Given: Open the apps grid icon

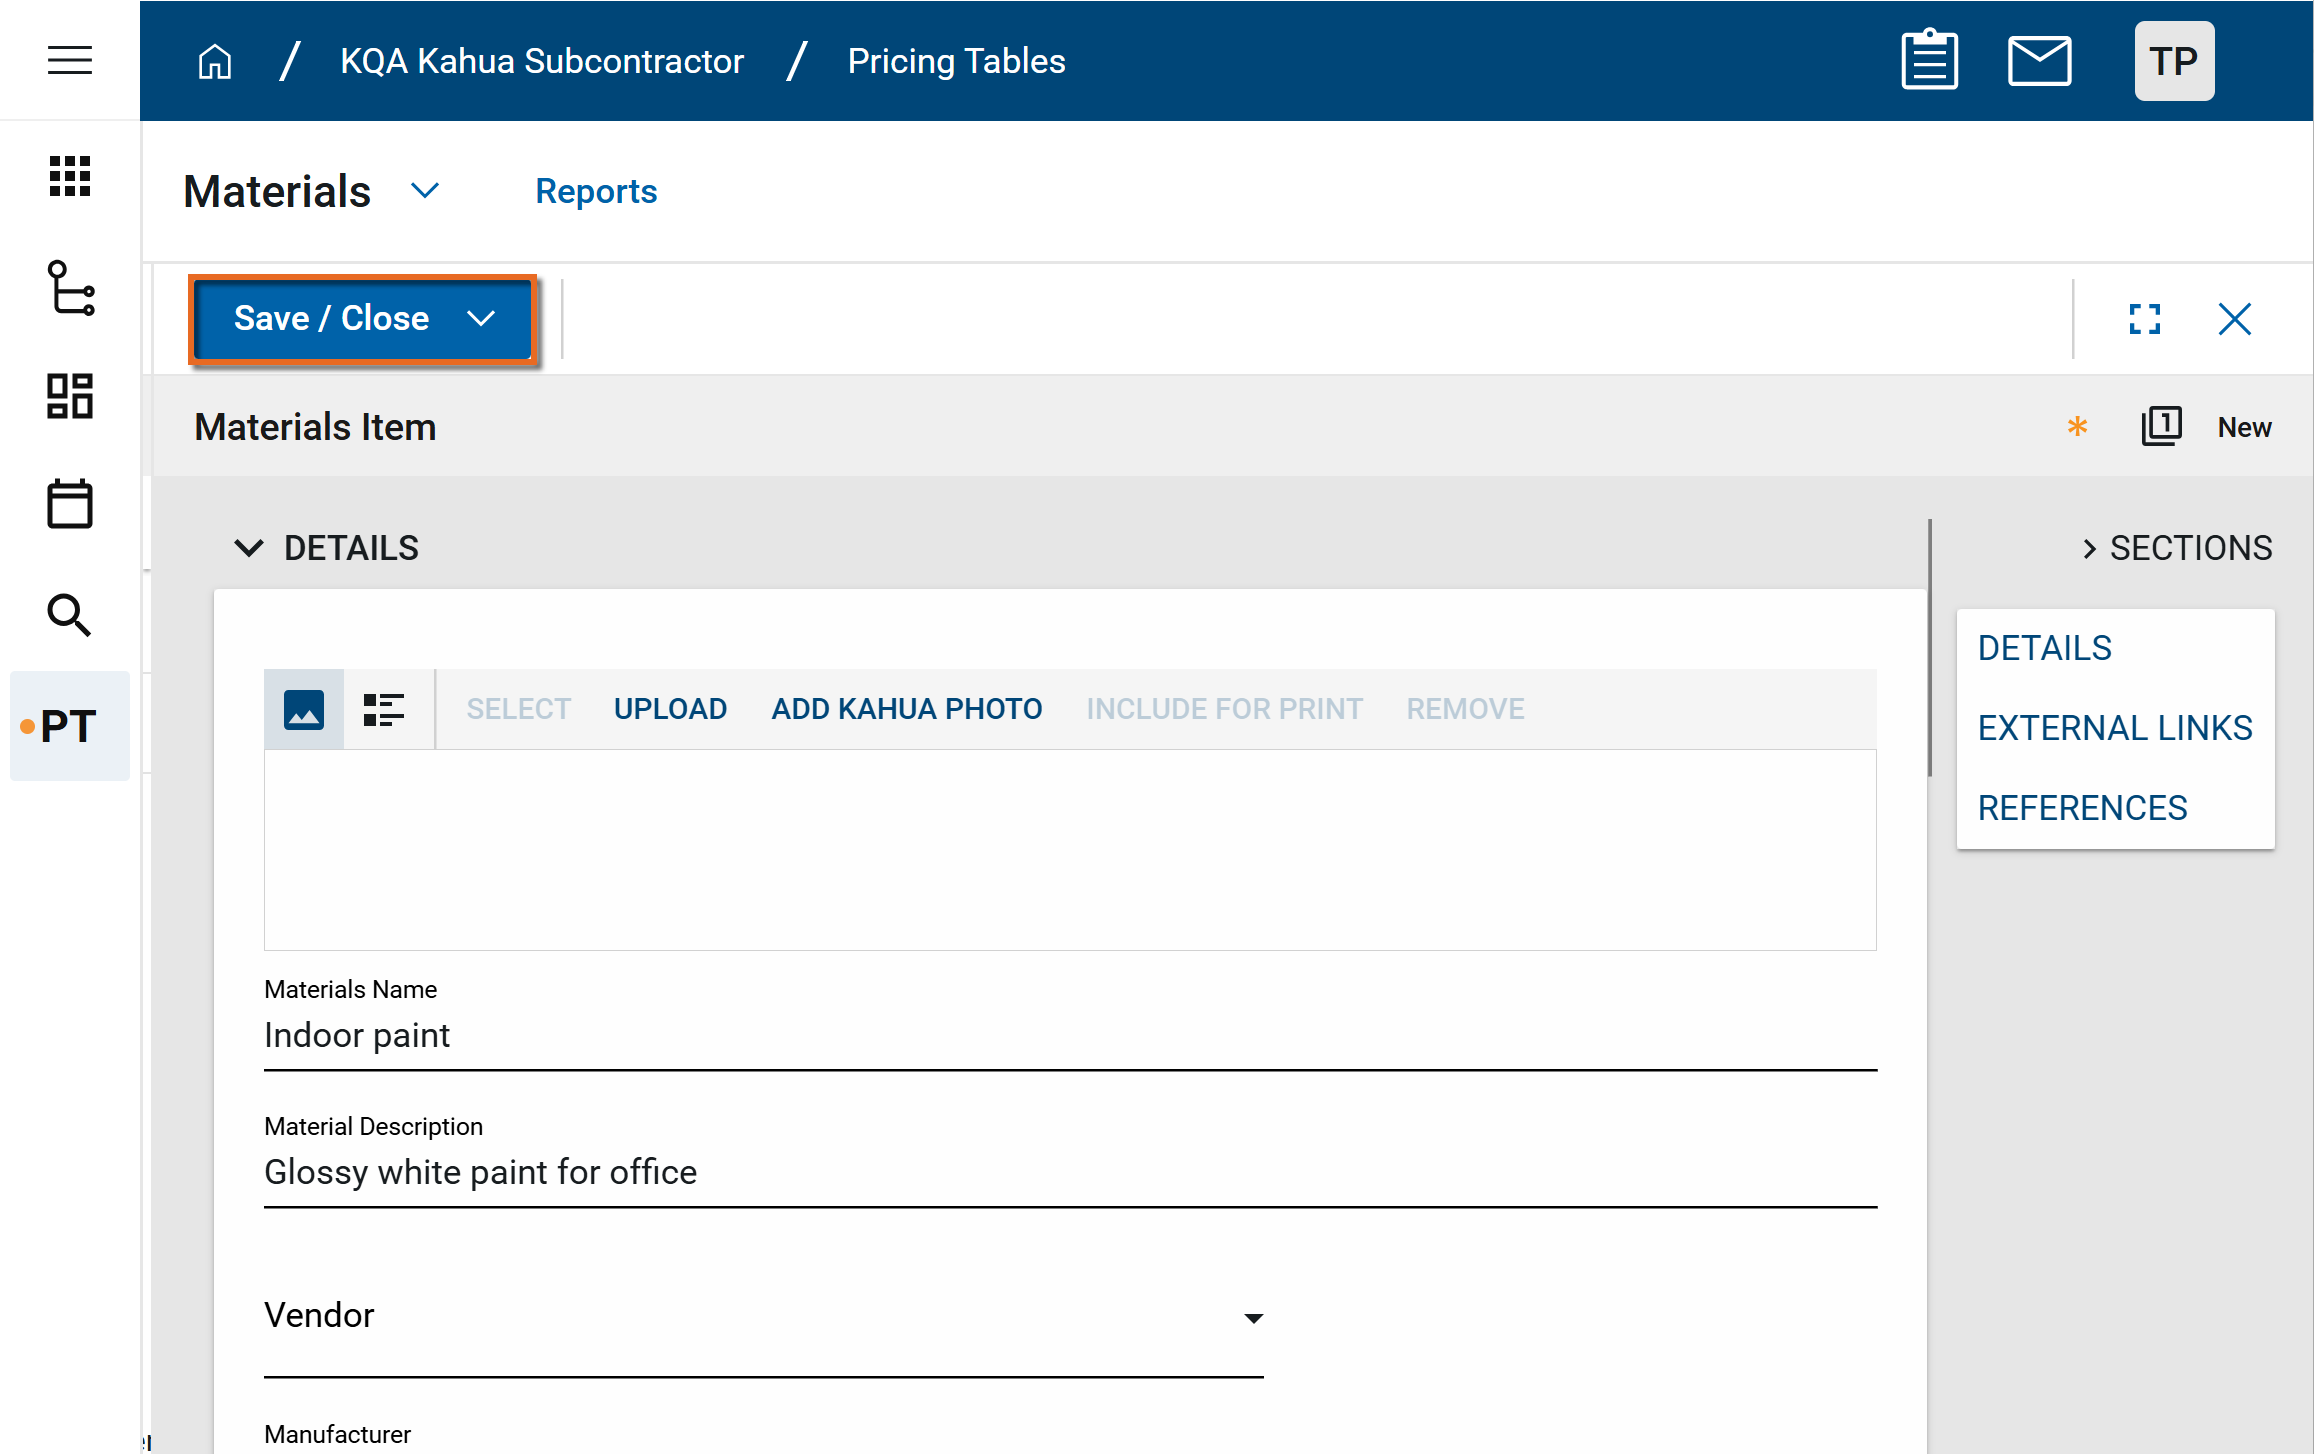Looking at the screenshot, I should point(70,176).
